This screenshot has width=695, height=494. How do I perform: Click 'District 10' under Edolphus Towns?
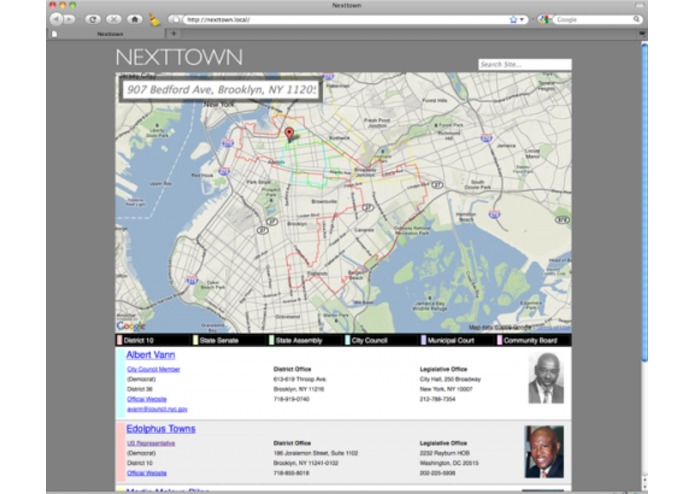[x=140, y=463]
